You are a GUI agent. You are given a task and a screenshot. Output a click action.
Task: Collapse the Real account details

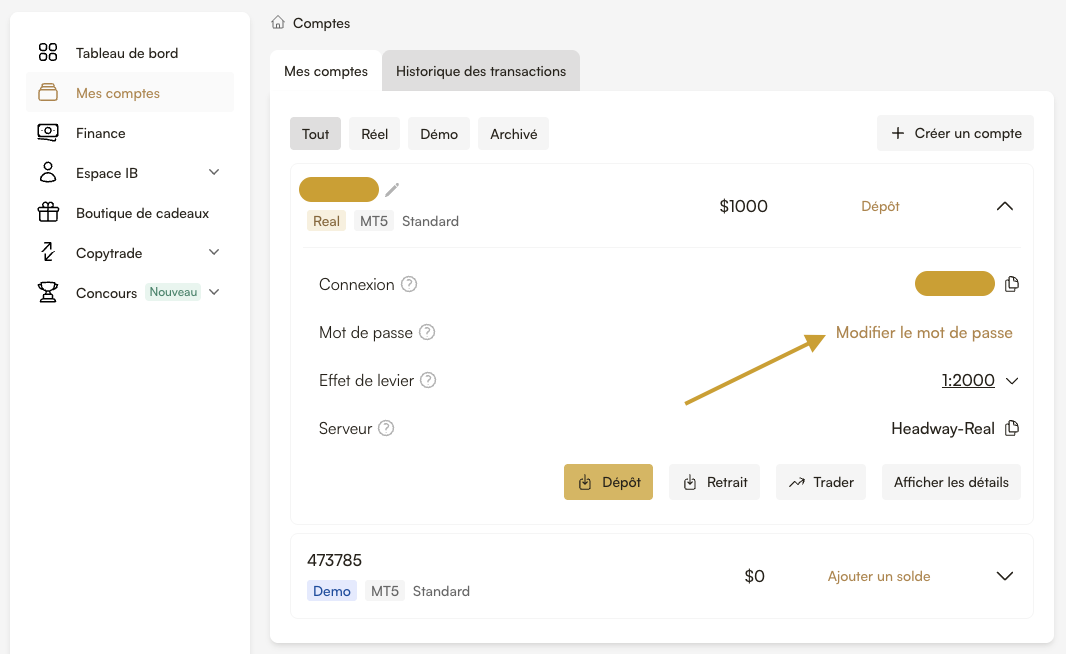(x=1005, y=206)
